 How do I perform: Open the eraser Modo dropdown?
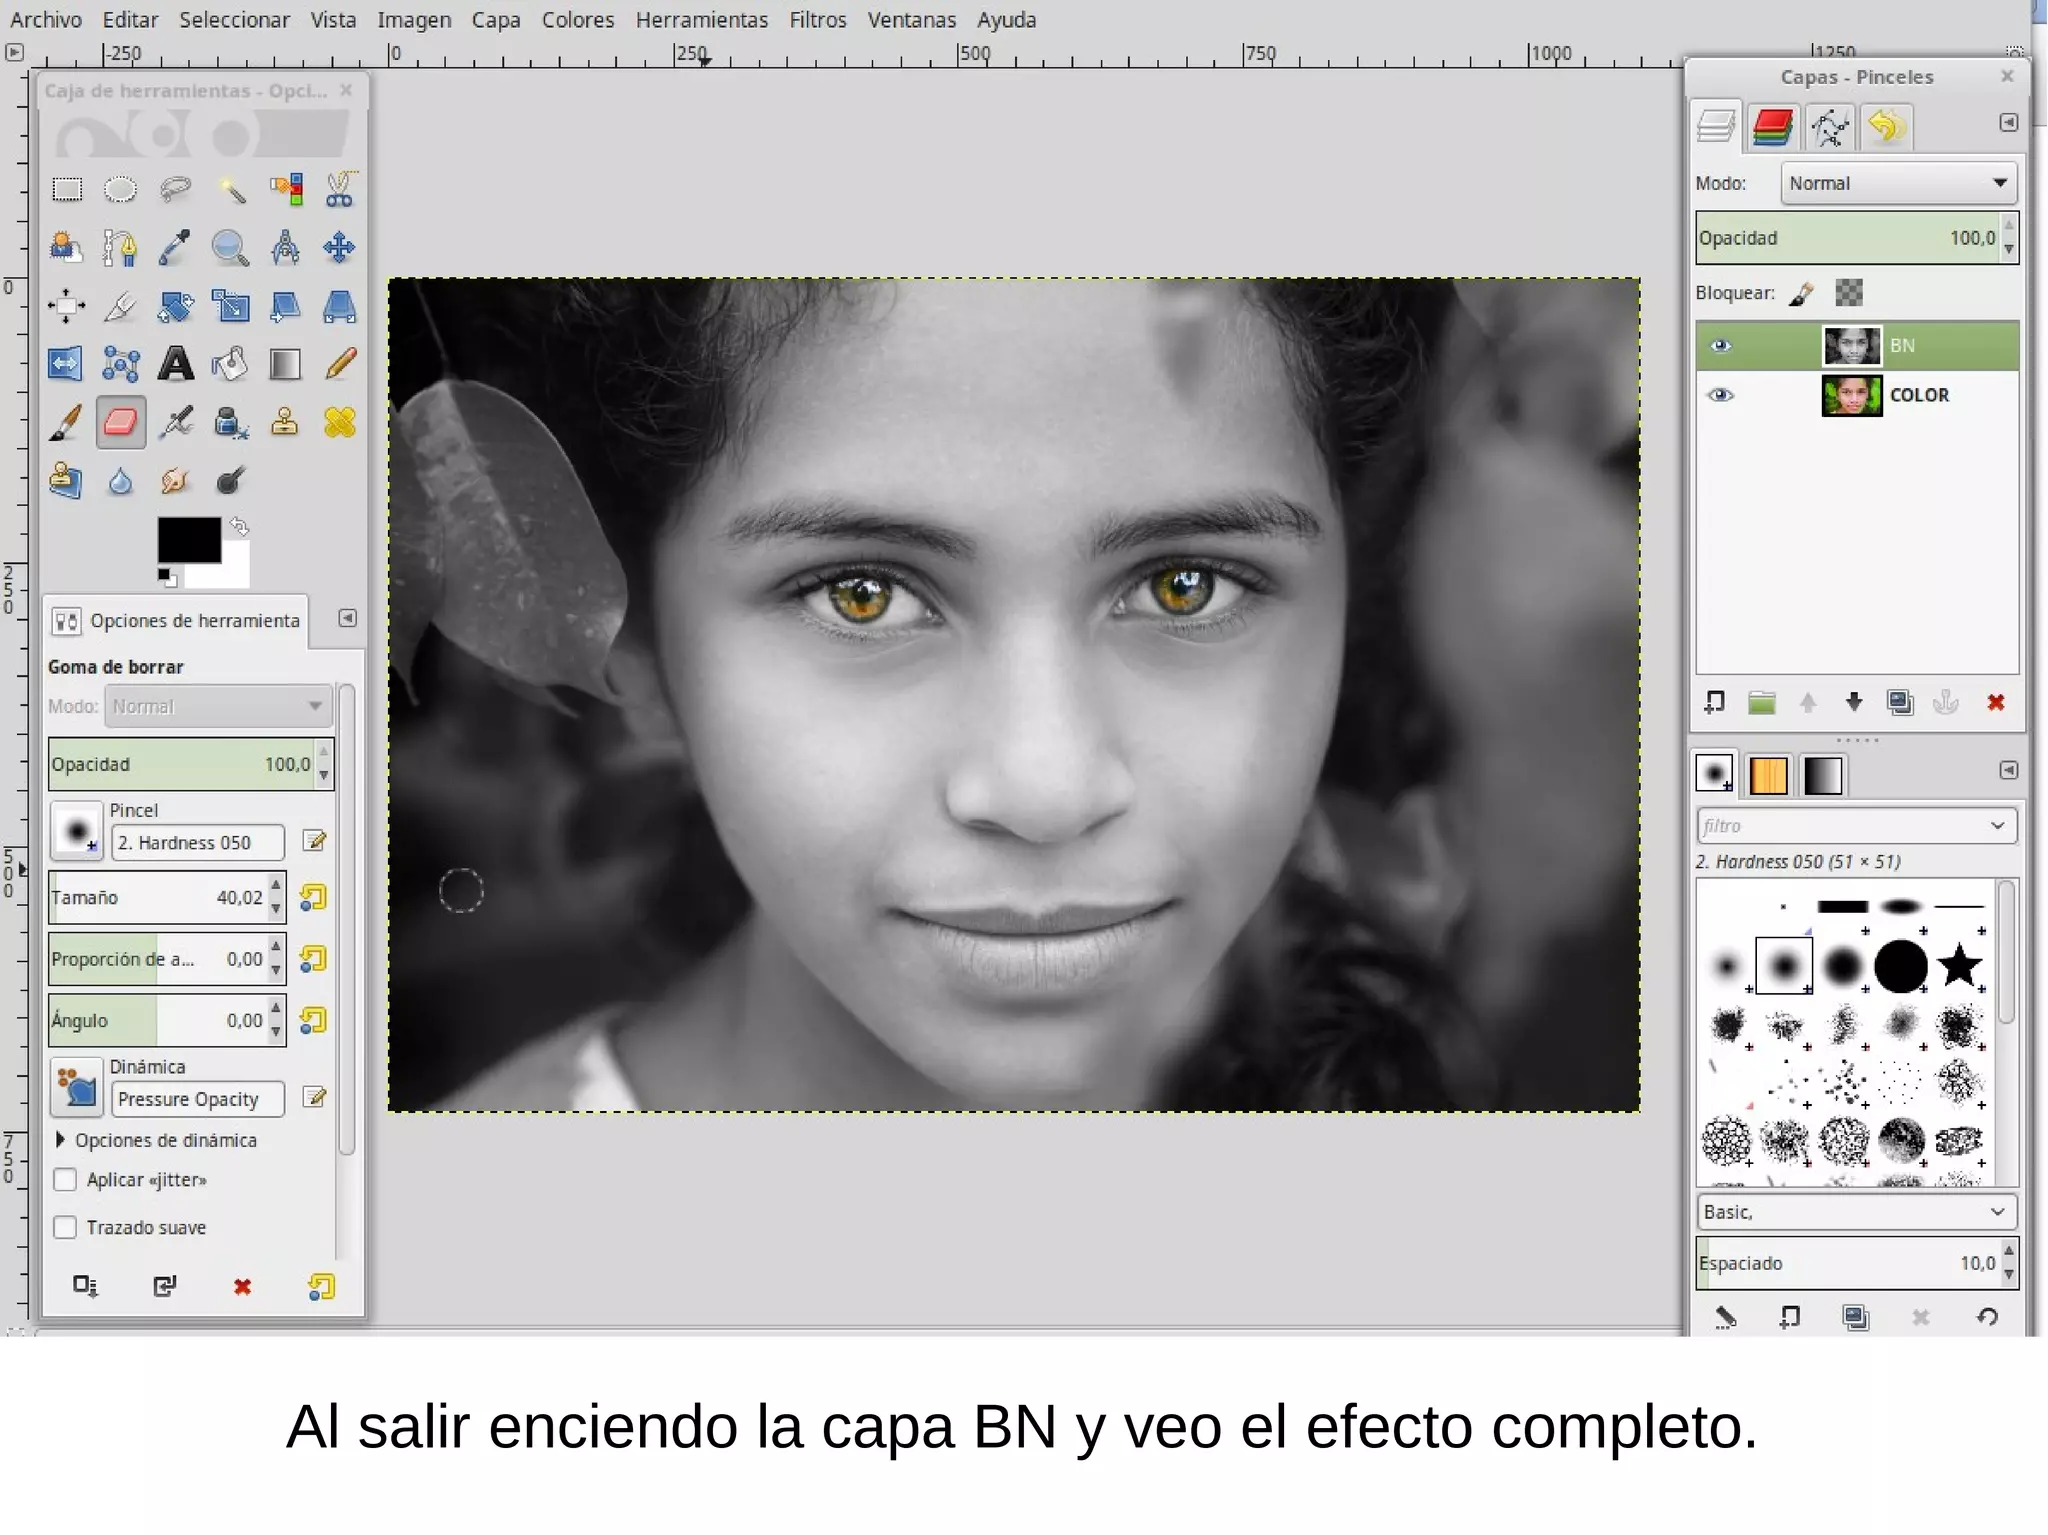pos(217,706)
